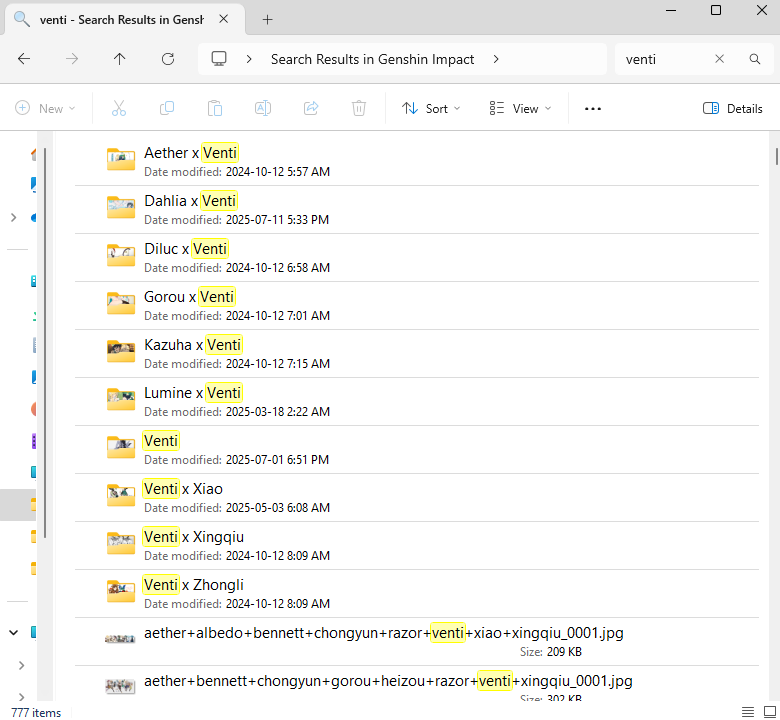Click Kazuha x Venti folder icon
Image resolution: width=780 pixels, height=720 pixels.
pos(121,351)
